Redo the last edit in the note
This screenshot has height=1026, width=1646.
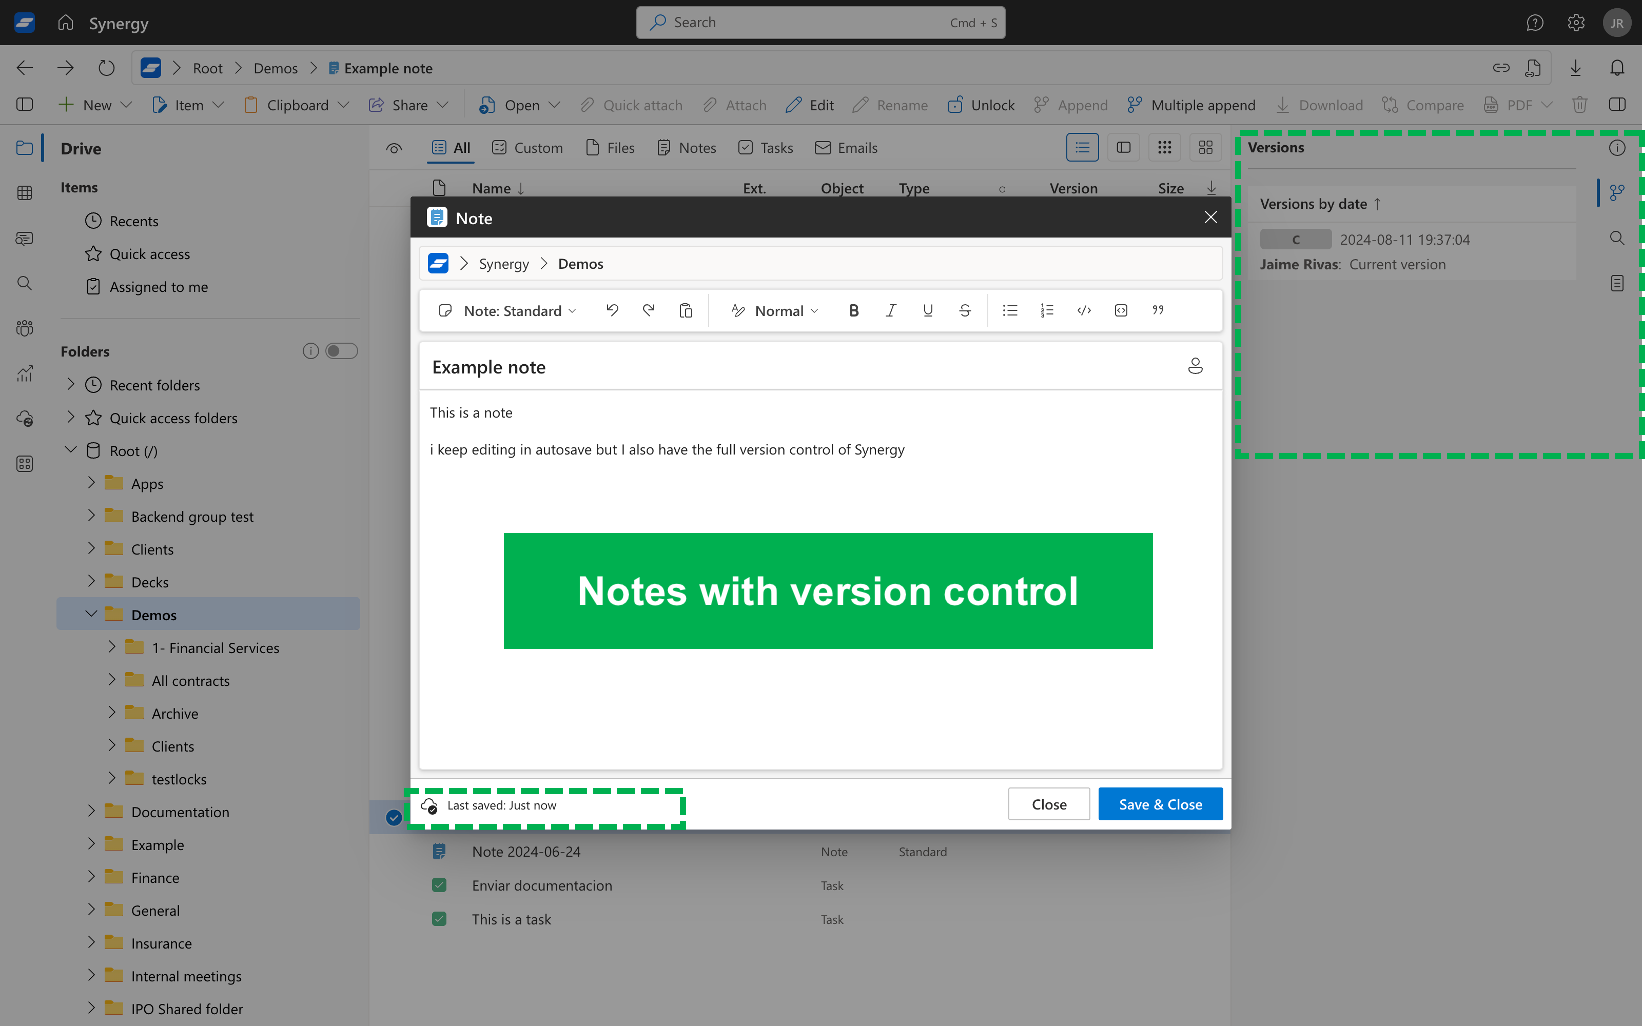pyautogui.click(x=649, y=311)
